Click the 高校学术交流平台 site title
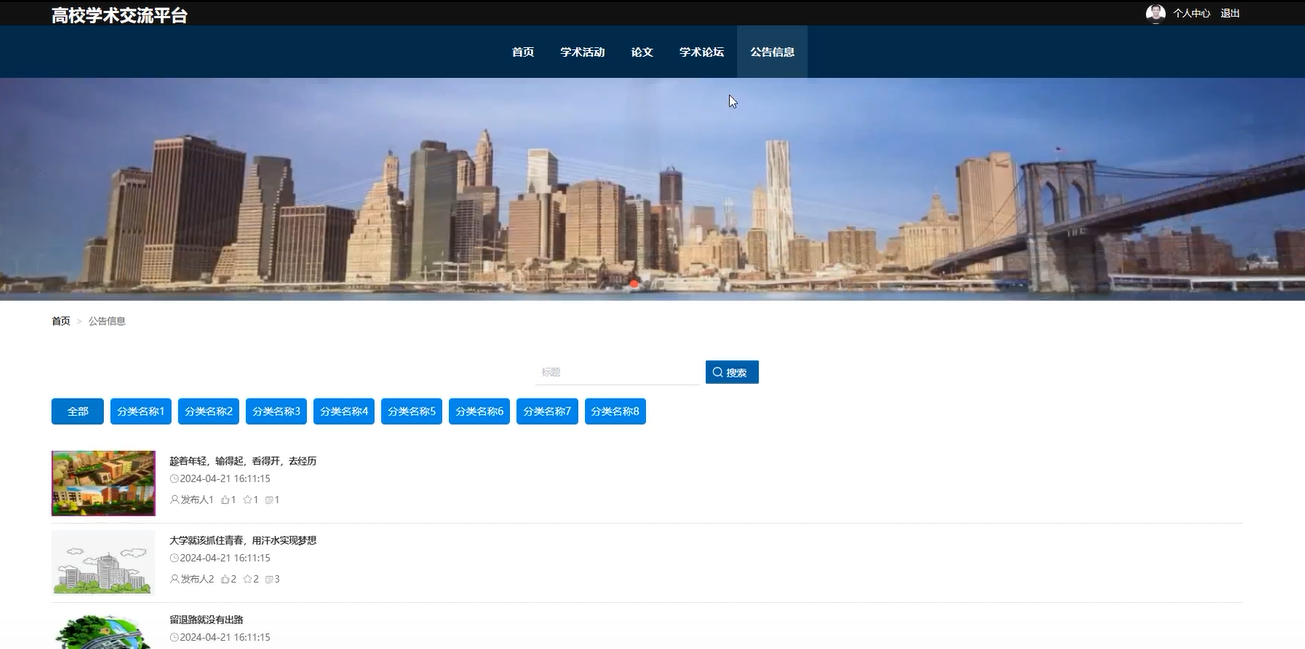The height and width of the screenshot is (649, 1305). tap(119, 15)
